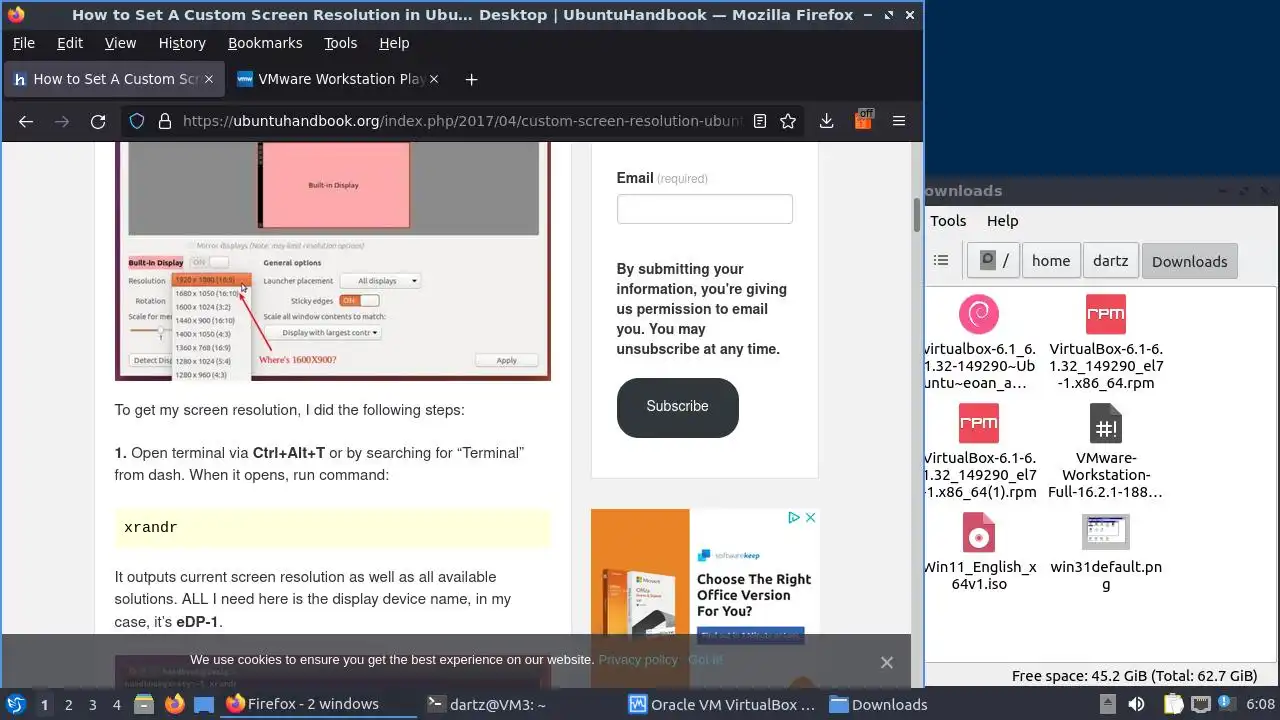Select the VirtualBox x86_64(1).rpm file
The width and height of the screenshot is (1280, 720).
tap(978, 452)
